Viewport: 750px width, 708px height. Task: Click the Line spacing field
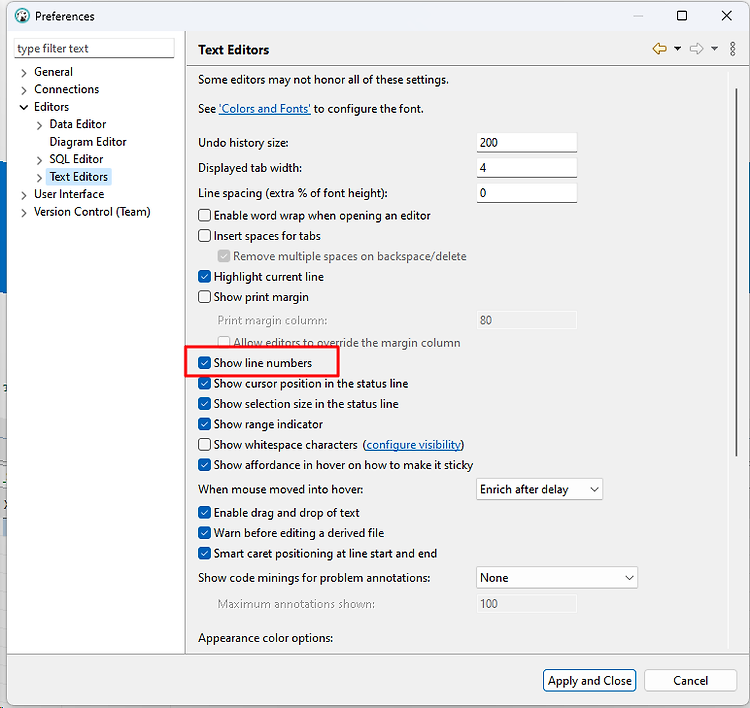pos(527,193)
